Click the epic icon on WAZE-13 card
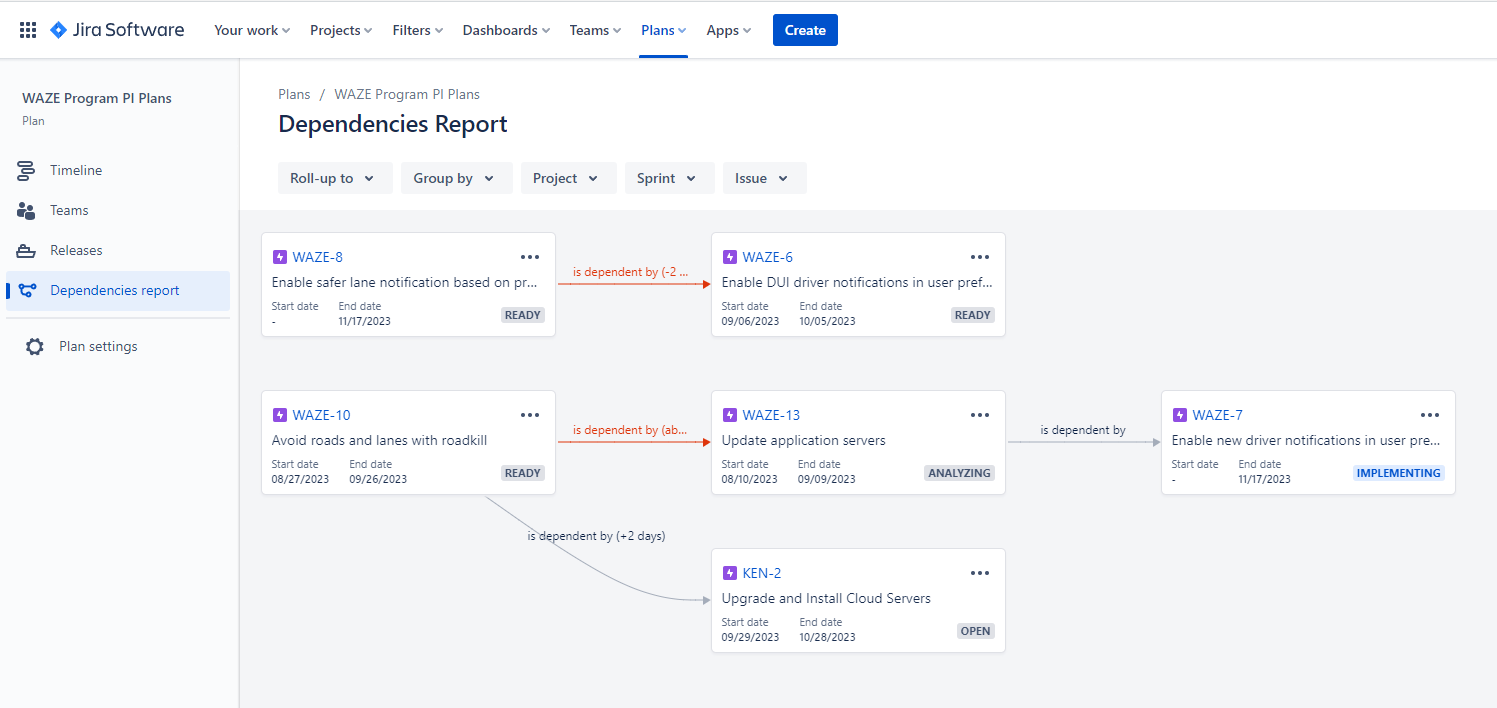Viewport: 1497px width, 708px height. click(x=730, y=415)
